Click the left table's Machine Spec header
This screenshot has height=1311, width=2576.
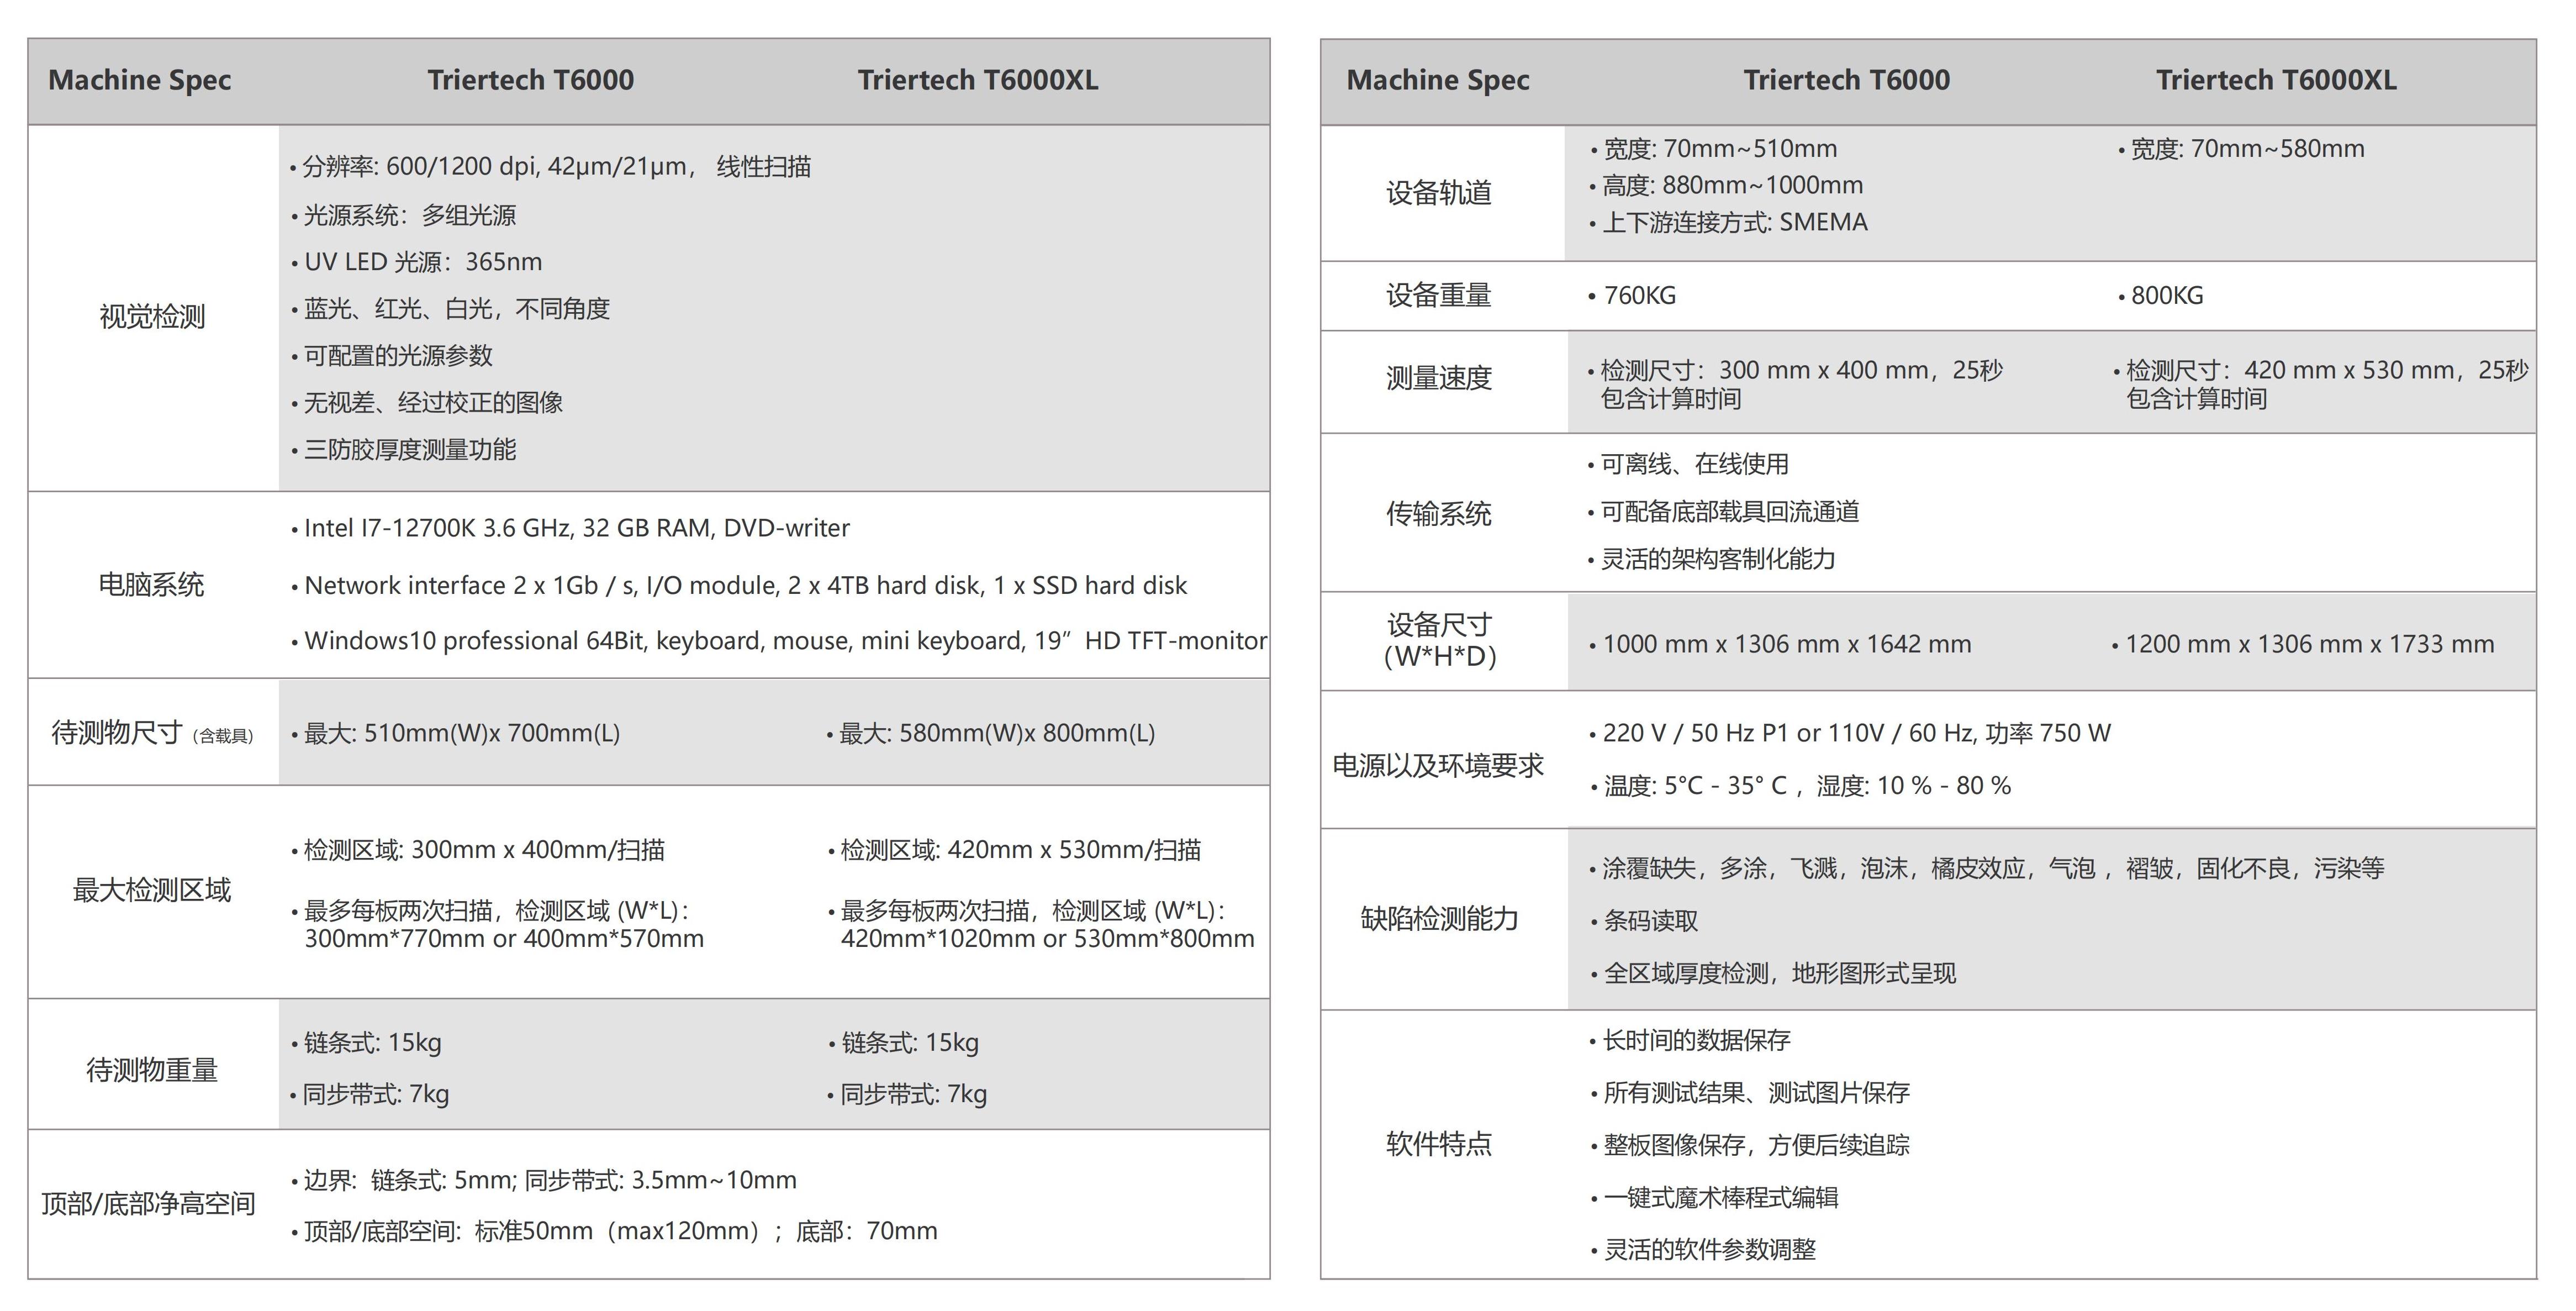coord(139,80)
